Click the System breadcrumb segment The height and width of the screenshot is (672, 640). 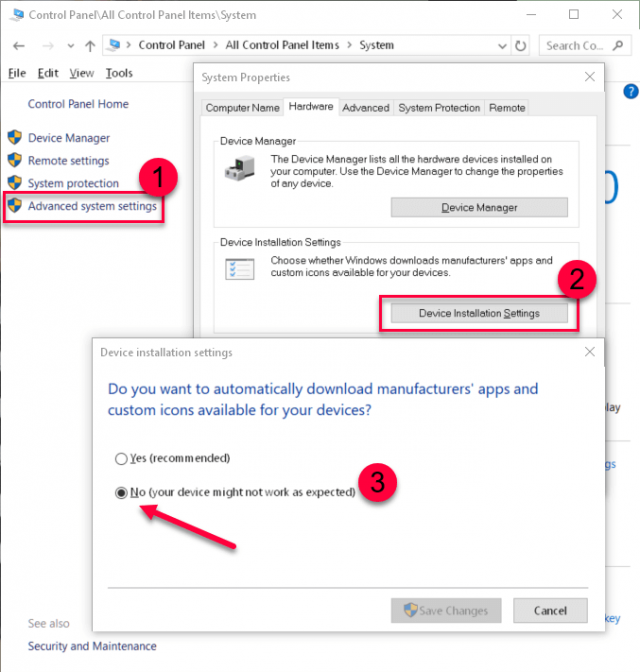pos(376,45)
